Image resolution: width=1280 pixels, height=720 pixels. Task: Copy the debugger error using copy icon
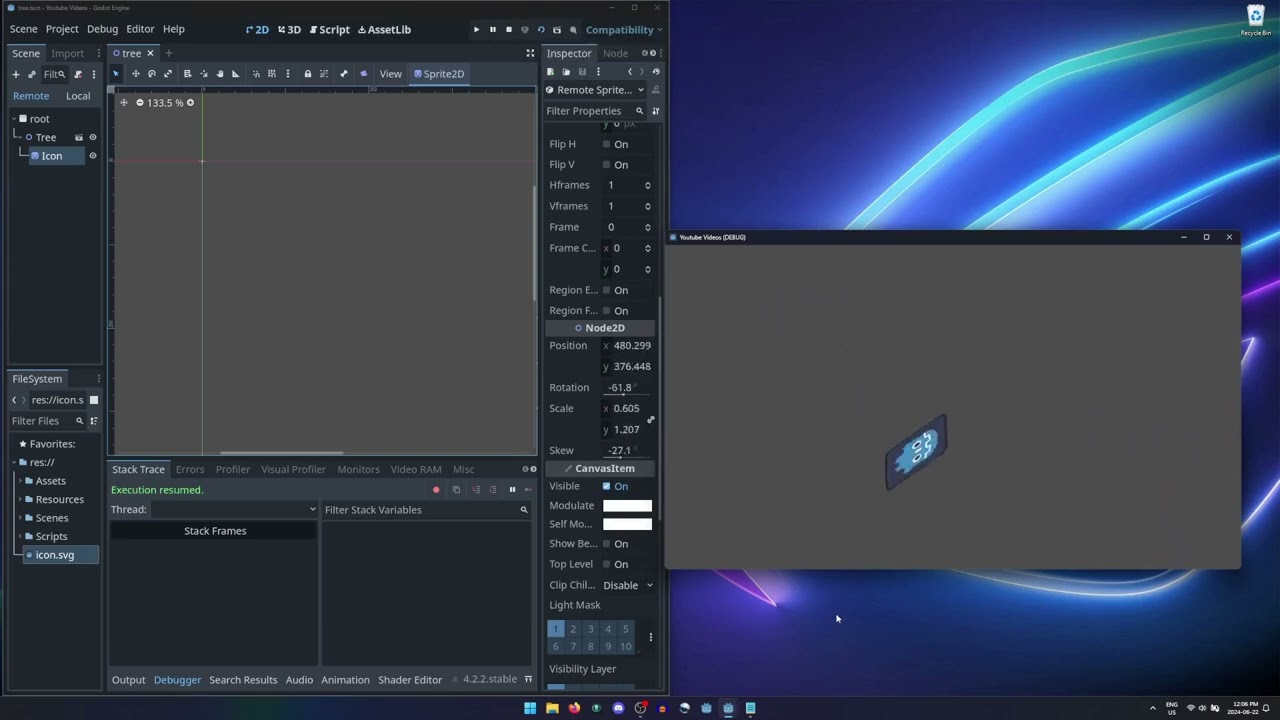[x=456, y=490]
